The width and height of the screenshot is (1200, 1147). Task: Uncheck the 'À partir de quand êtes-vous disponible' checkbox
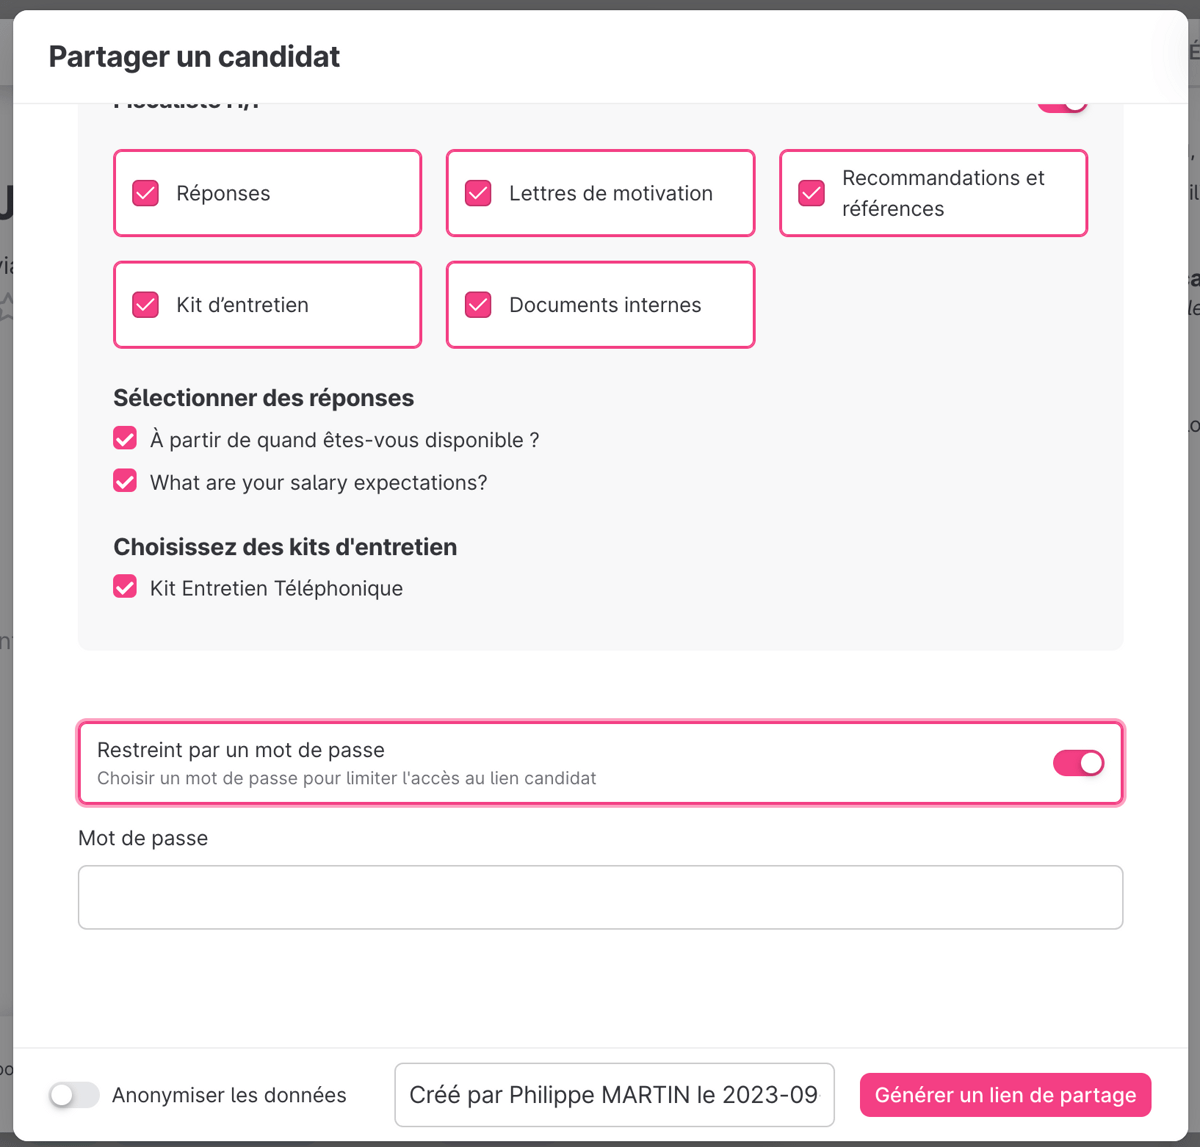click(125, 439)
